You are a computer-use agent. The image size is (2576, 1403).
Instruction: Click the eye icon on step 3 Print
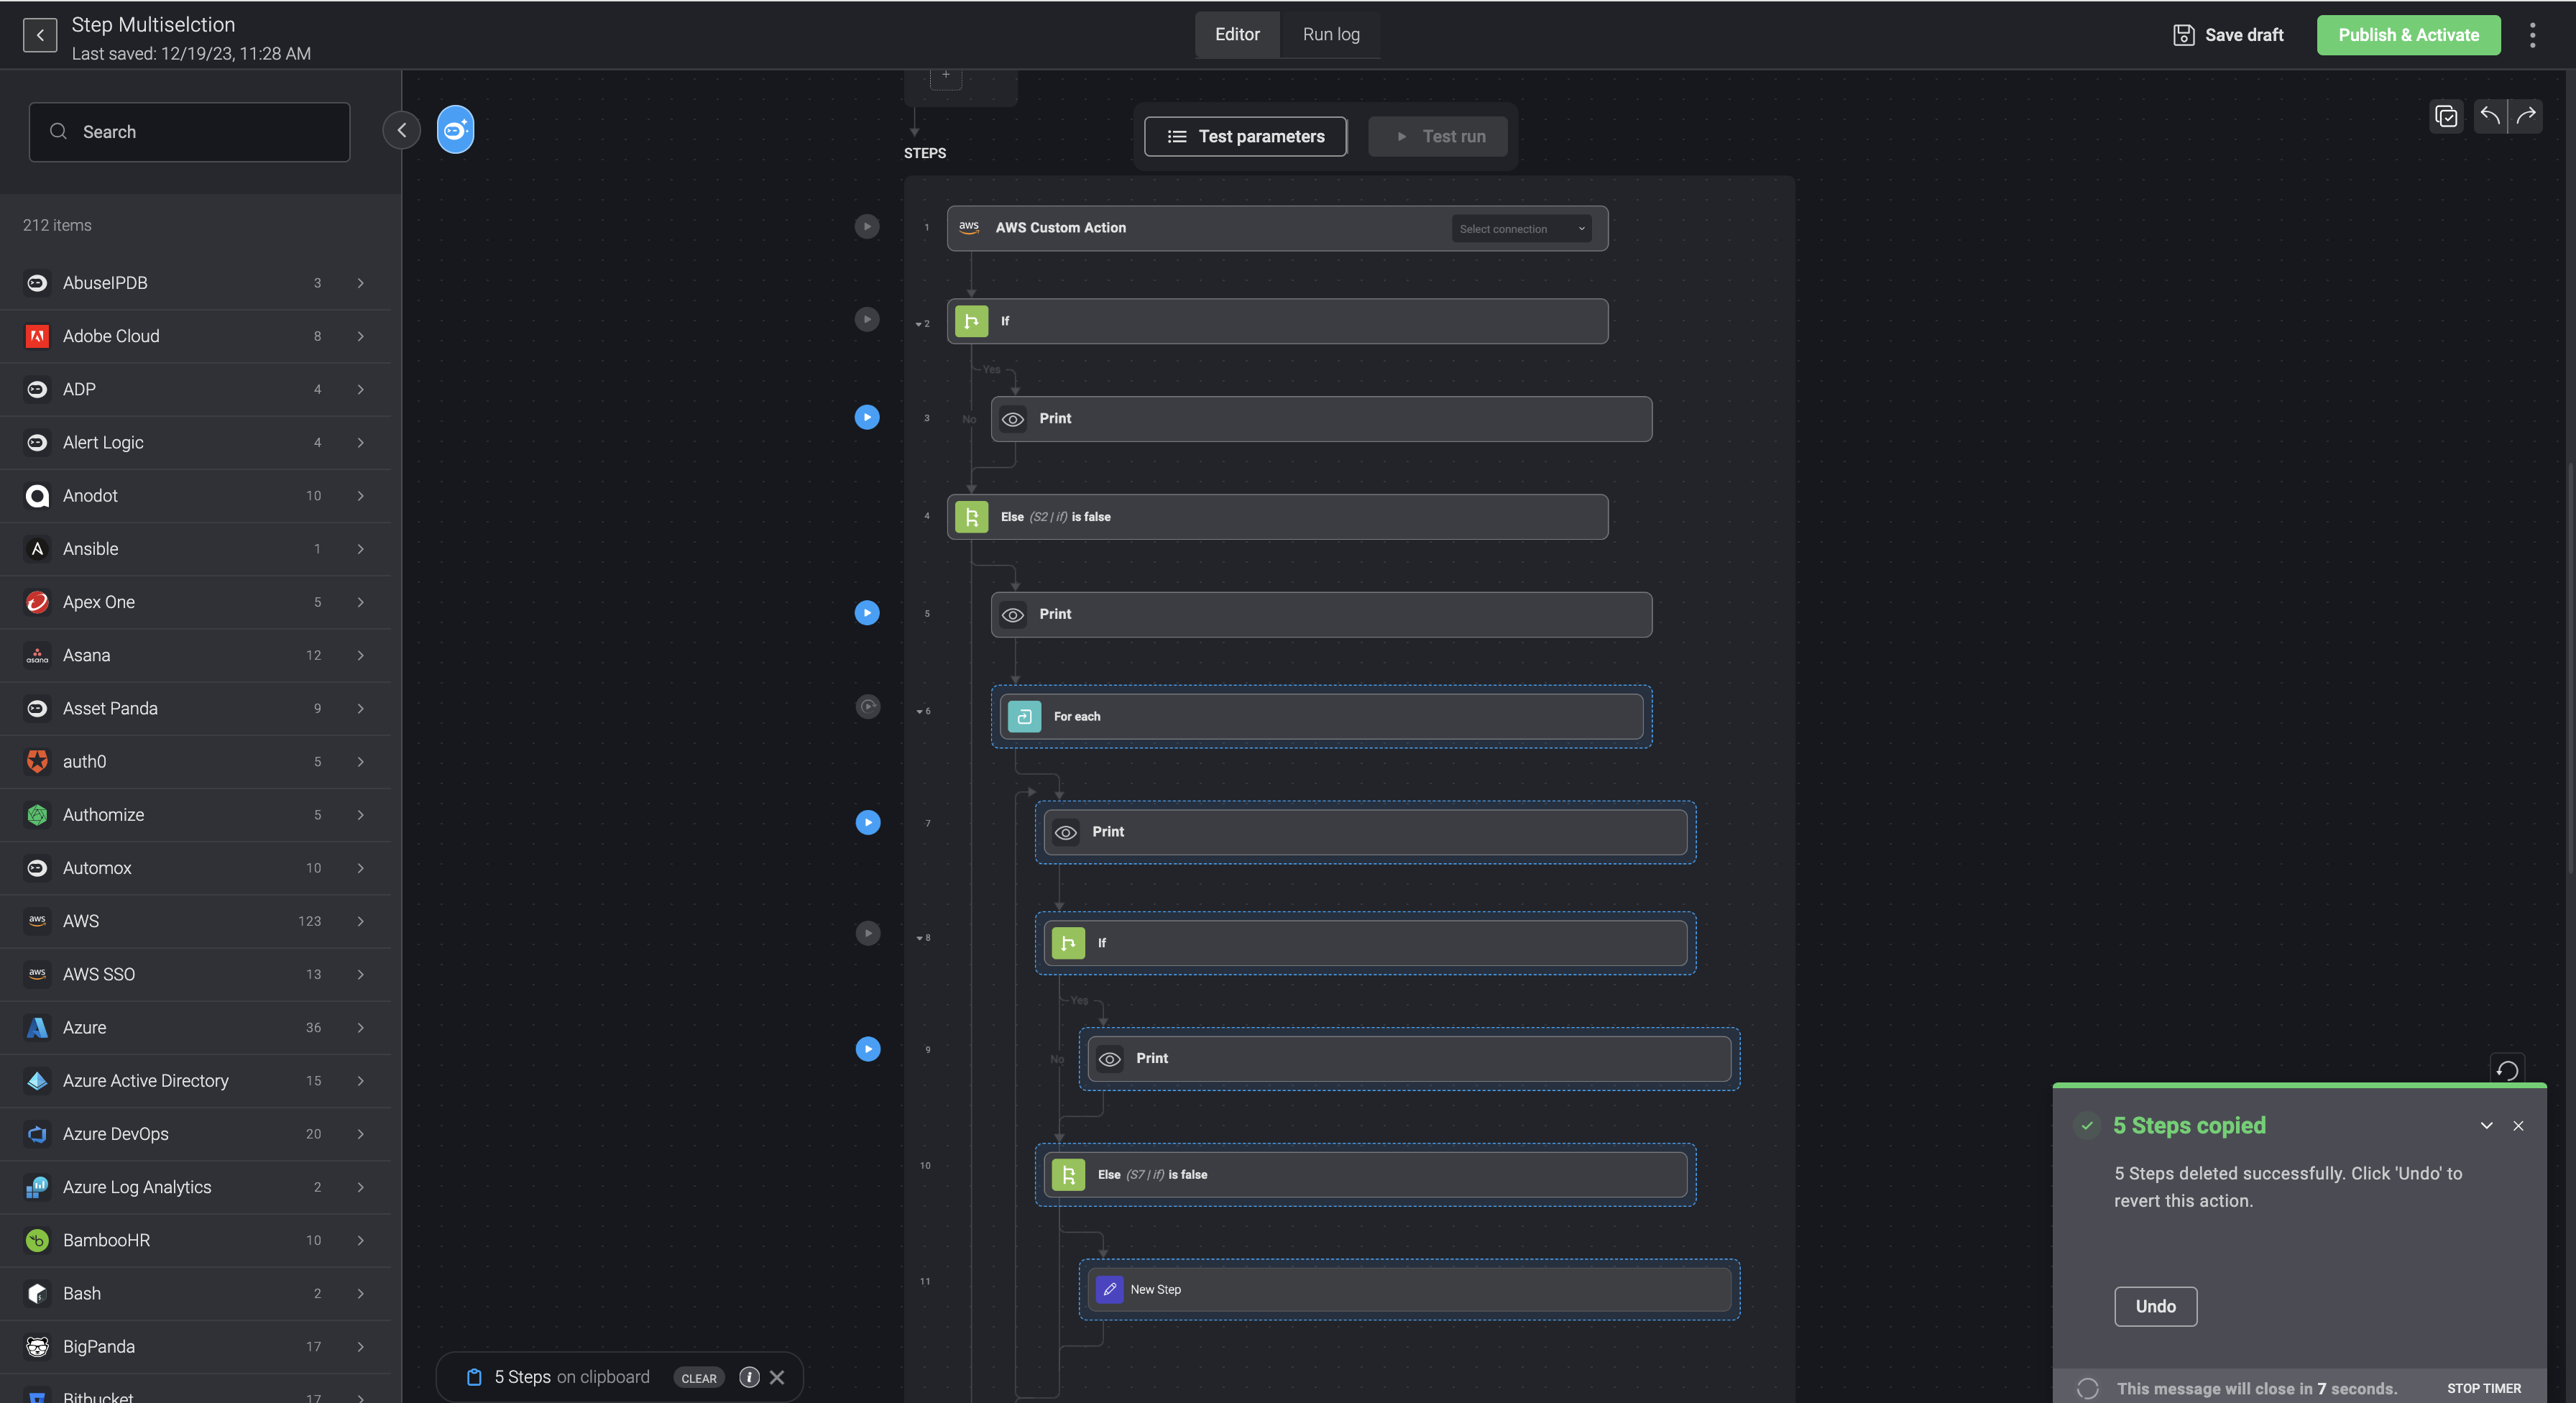coord(1013,419)
